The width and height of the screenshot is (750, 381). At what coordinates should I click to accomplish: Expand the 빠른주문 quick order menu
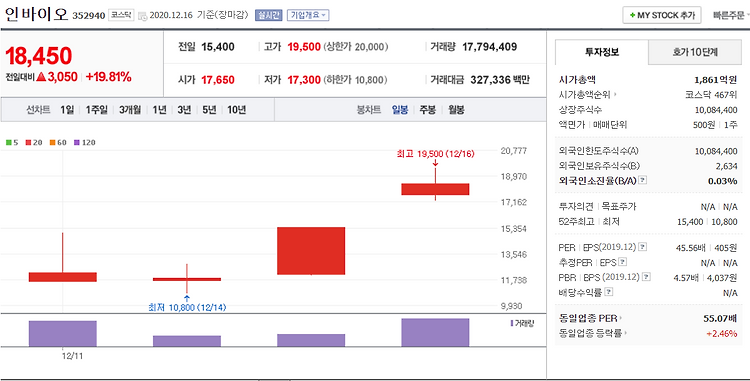pos(730,15)
